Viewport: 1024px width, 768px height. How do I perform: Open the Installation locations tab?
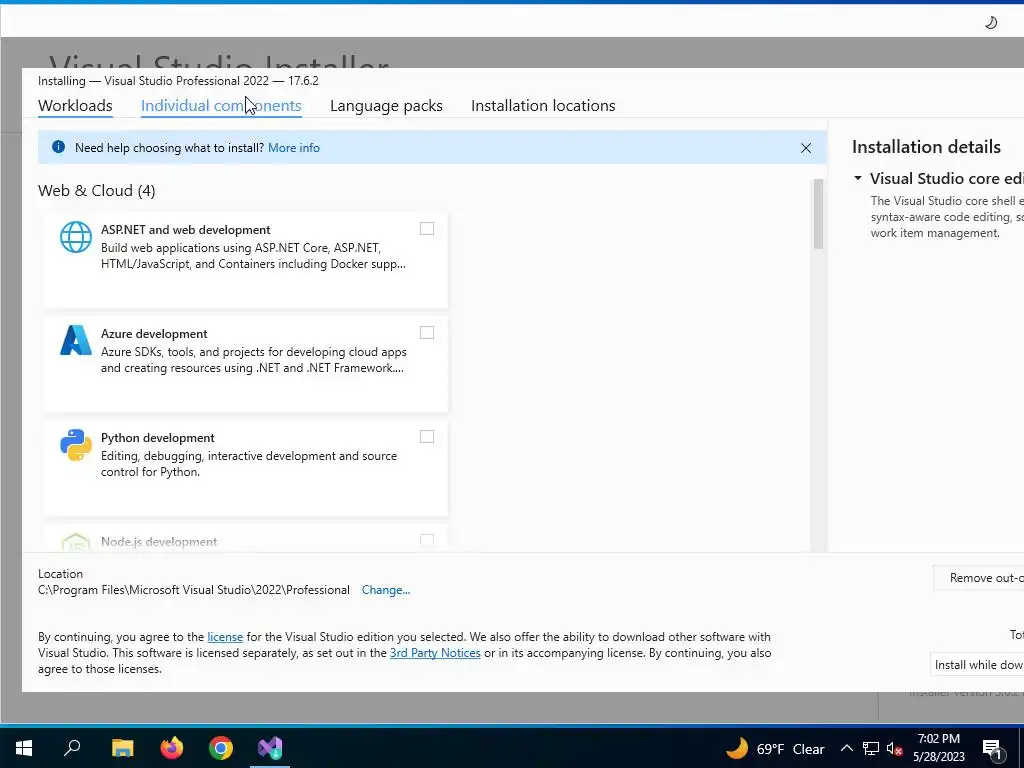543,105
